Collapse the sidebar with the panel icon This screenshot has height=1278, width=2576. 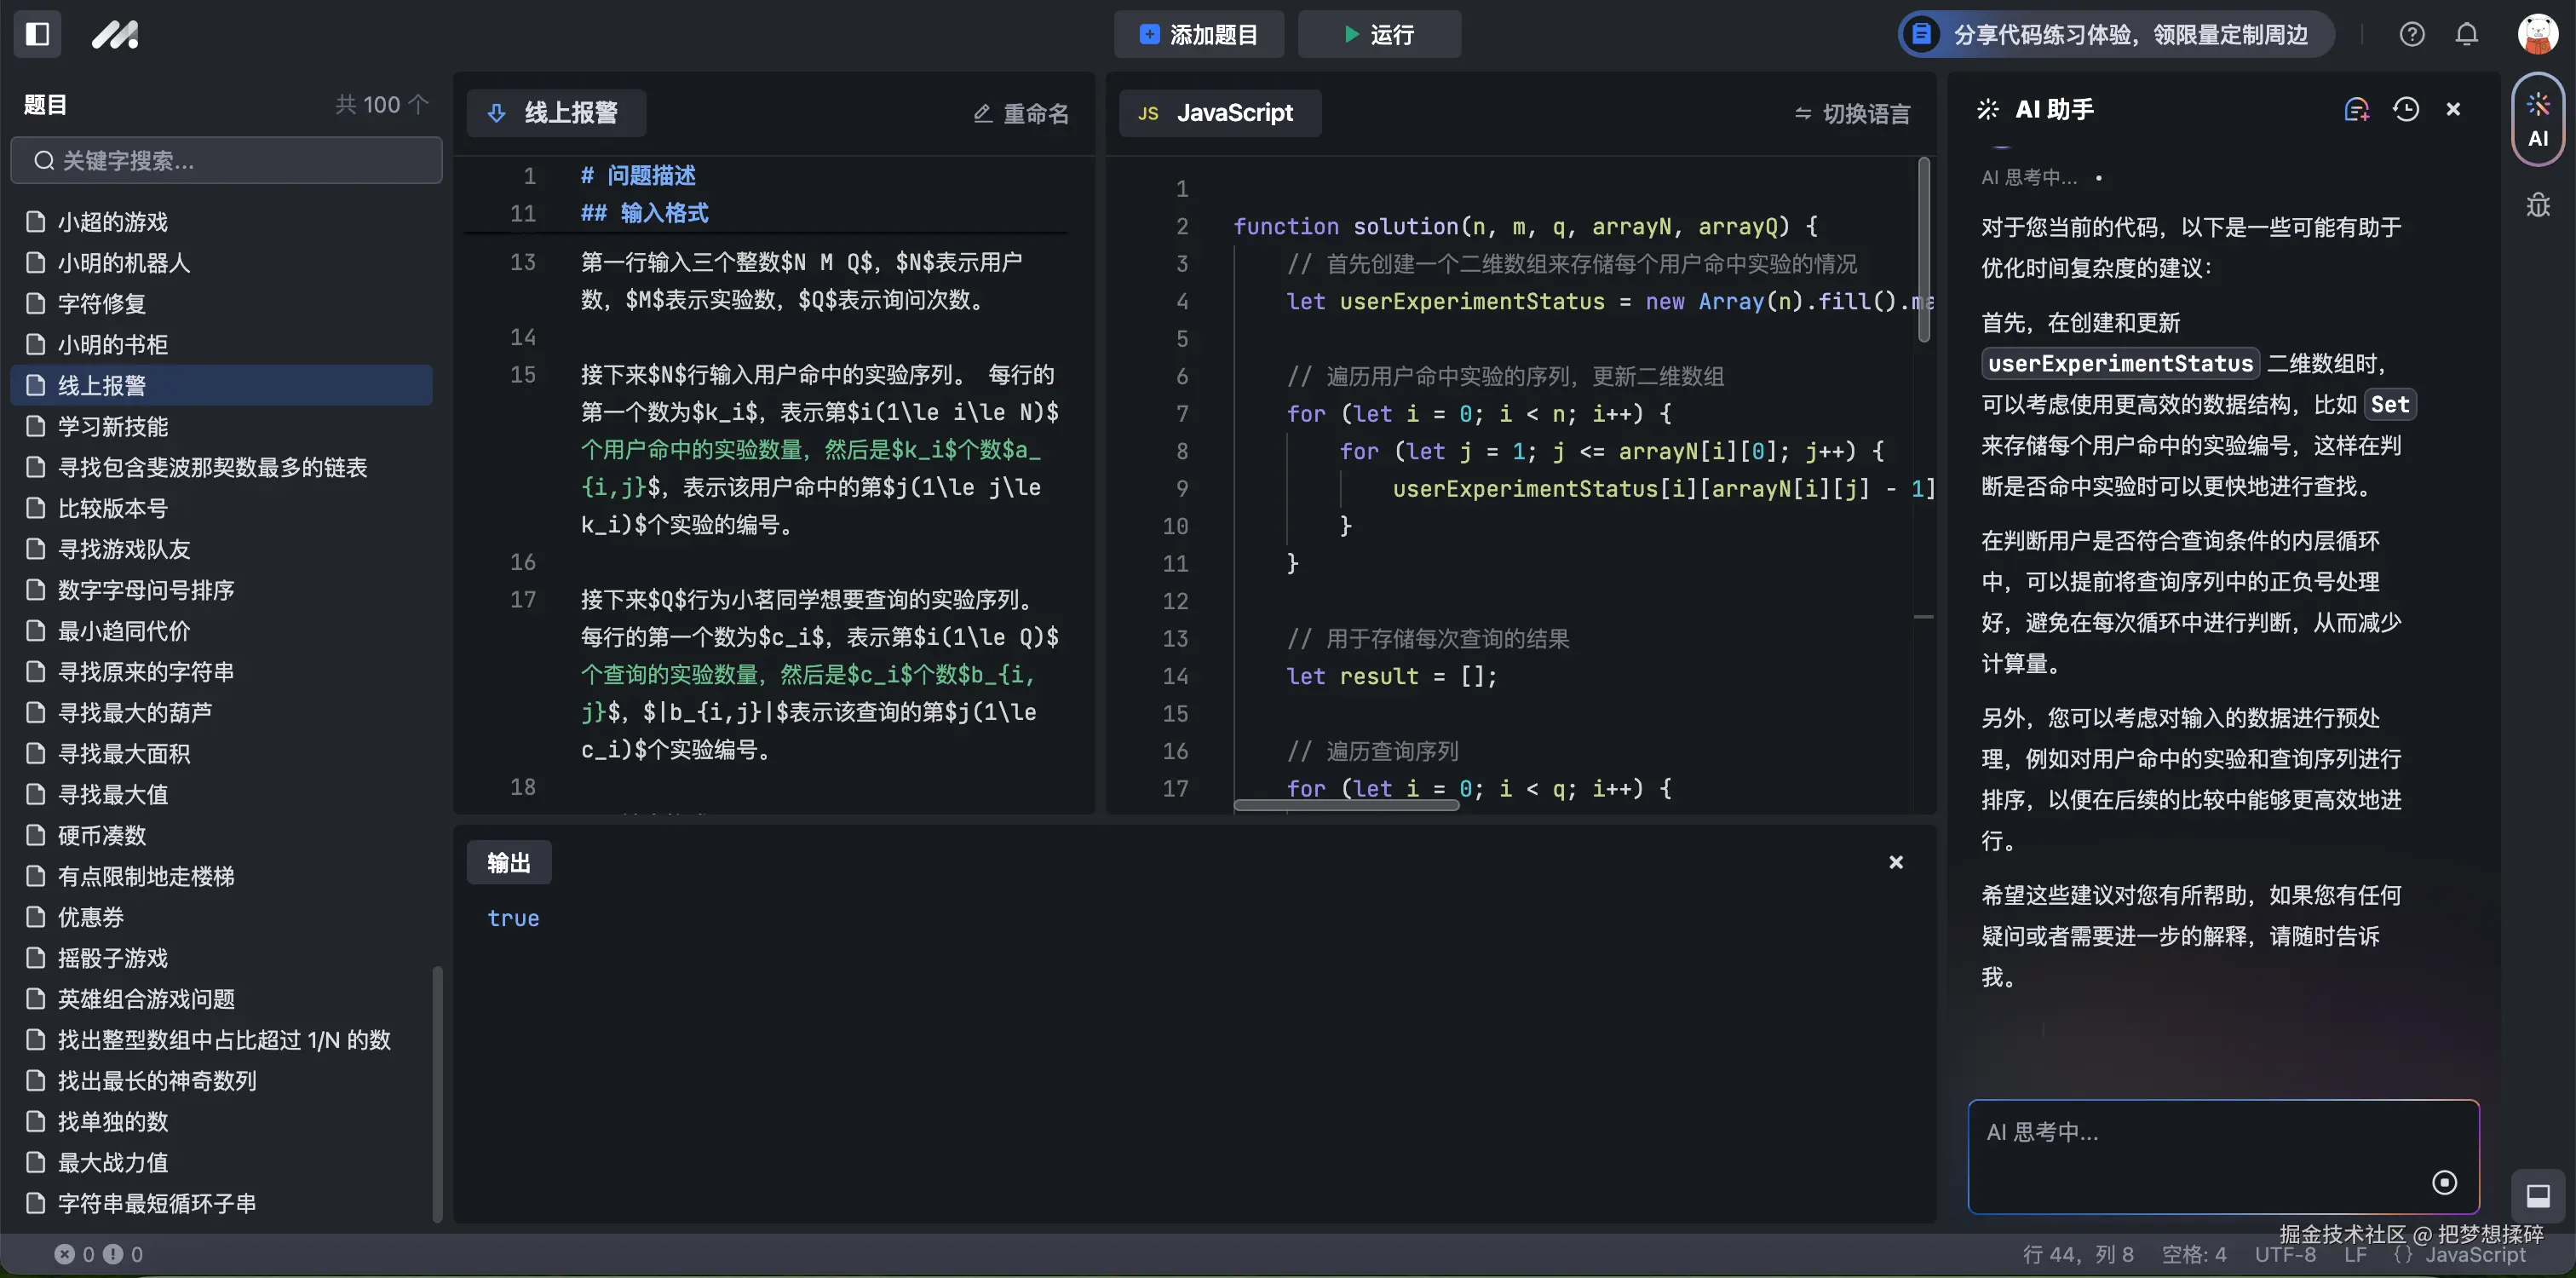pos(36,34)
